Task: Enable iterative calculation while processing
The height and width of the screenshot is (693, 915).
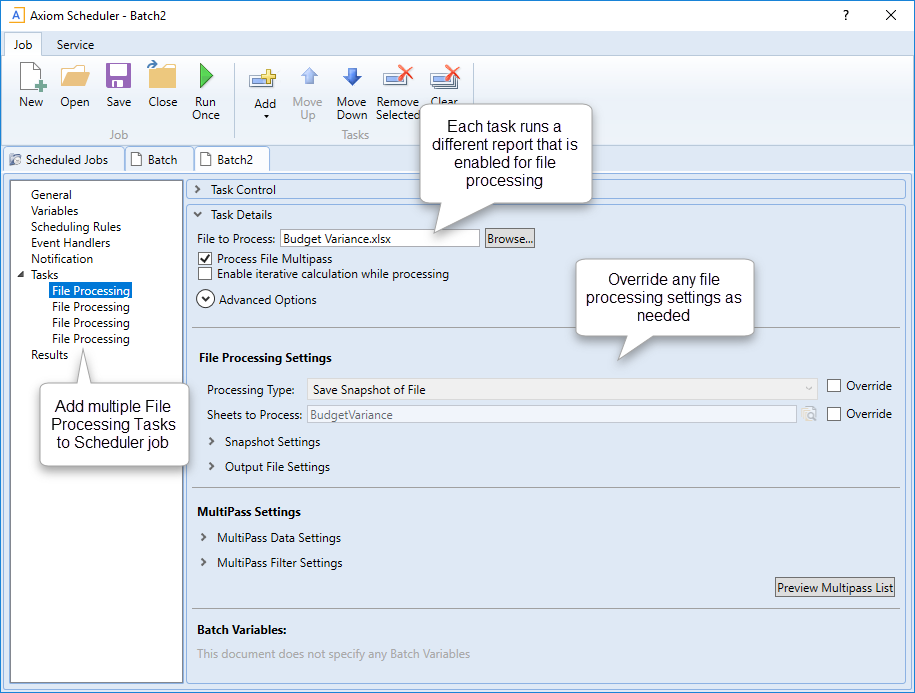Action: point(205,274)
